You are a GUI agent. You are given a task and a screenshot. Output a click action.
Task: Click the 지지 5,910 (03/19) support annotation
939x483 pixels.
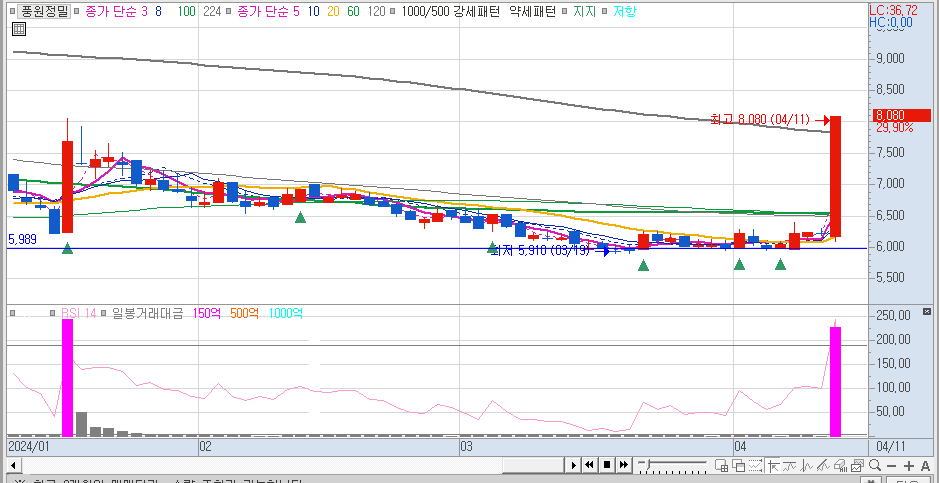click(x=539, y=251)
